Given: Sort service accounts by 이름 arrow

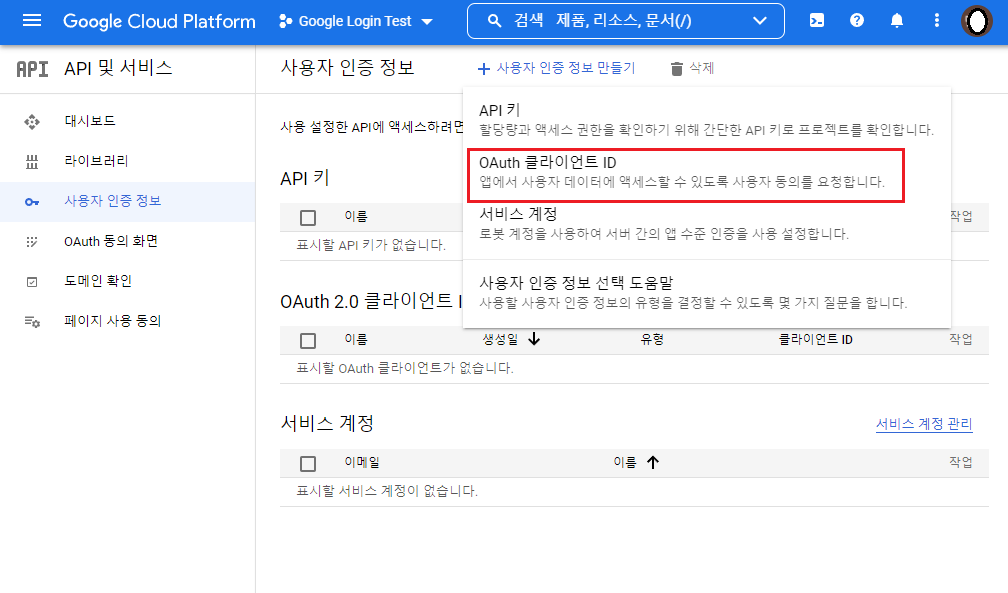Looking at the screenshot, I should [x=652, y=462].
